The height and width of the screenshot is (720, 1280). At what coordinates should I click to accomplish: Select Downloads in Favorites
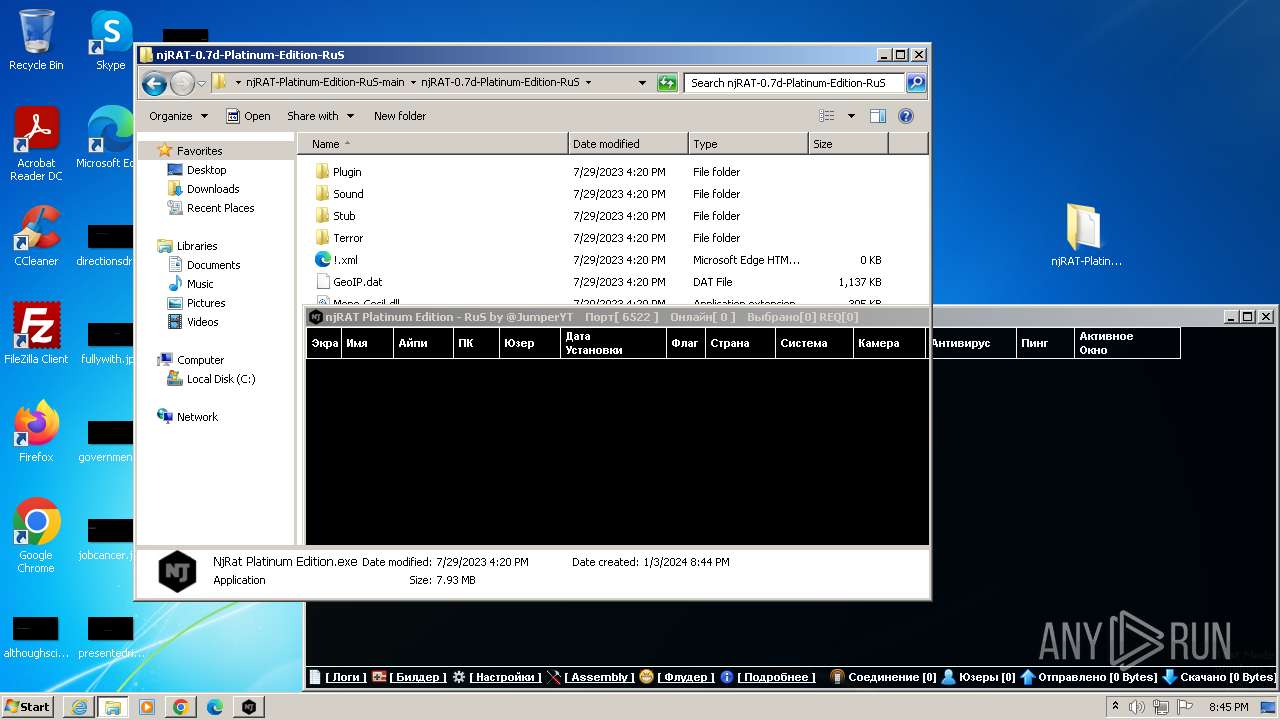[x=213, y=189]
